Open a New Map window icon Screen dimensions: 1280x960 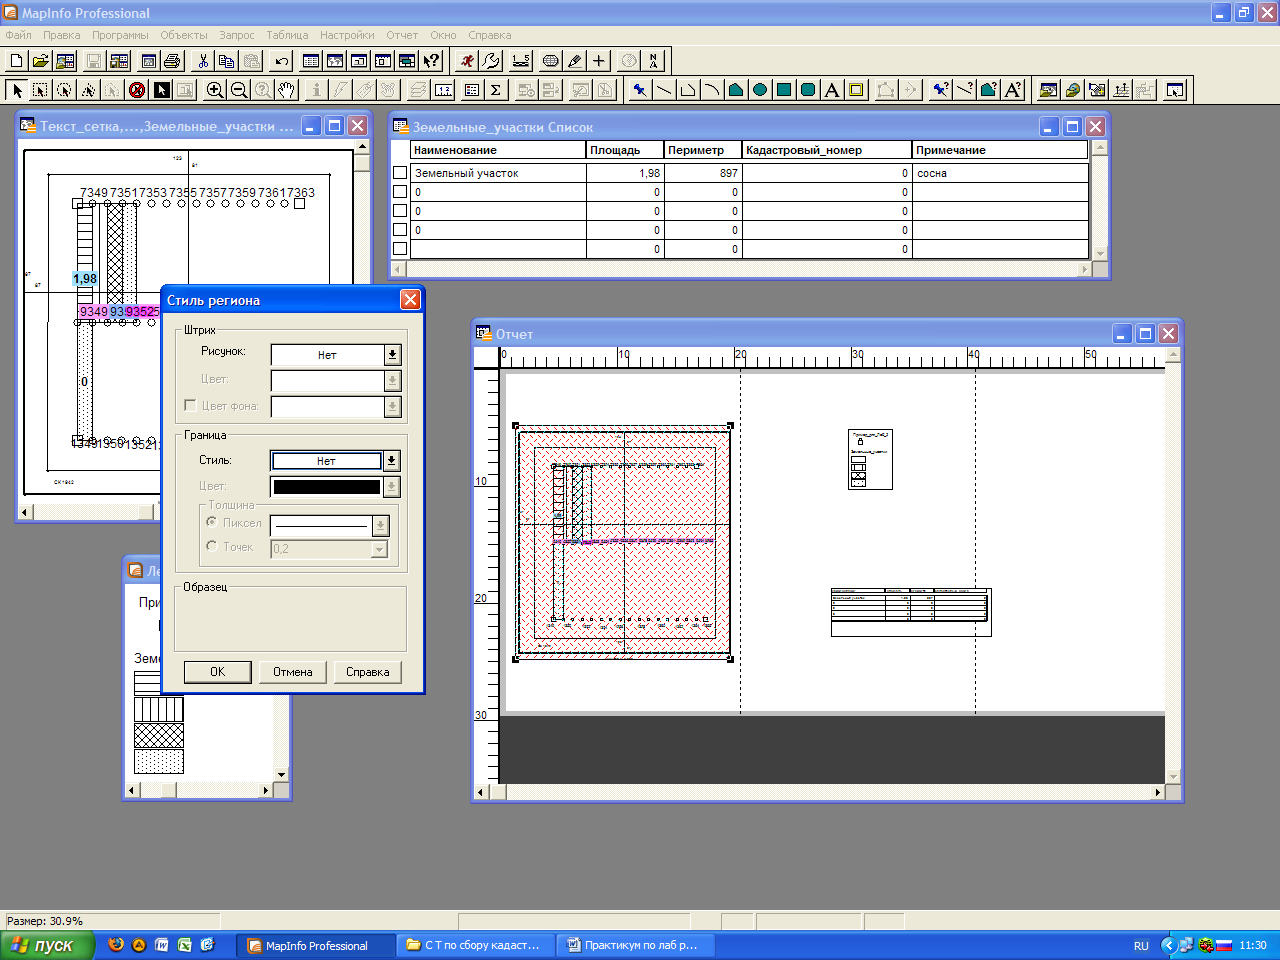(335, 61)
